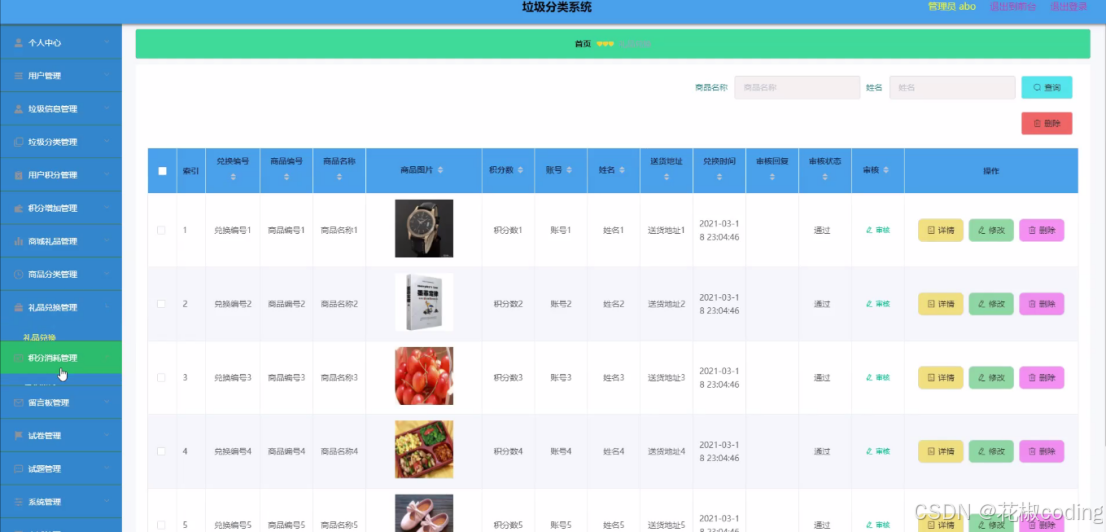The image size is (1107, 532).
Task: Sort table by 兑换编号 column arrows
Action: click(233, 177)
